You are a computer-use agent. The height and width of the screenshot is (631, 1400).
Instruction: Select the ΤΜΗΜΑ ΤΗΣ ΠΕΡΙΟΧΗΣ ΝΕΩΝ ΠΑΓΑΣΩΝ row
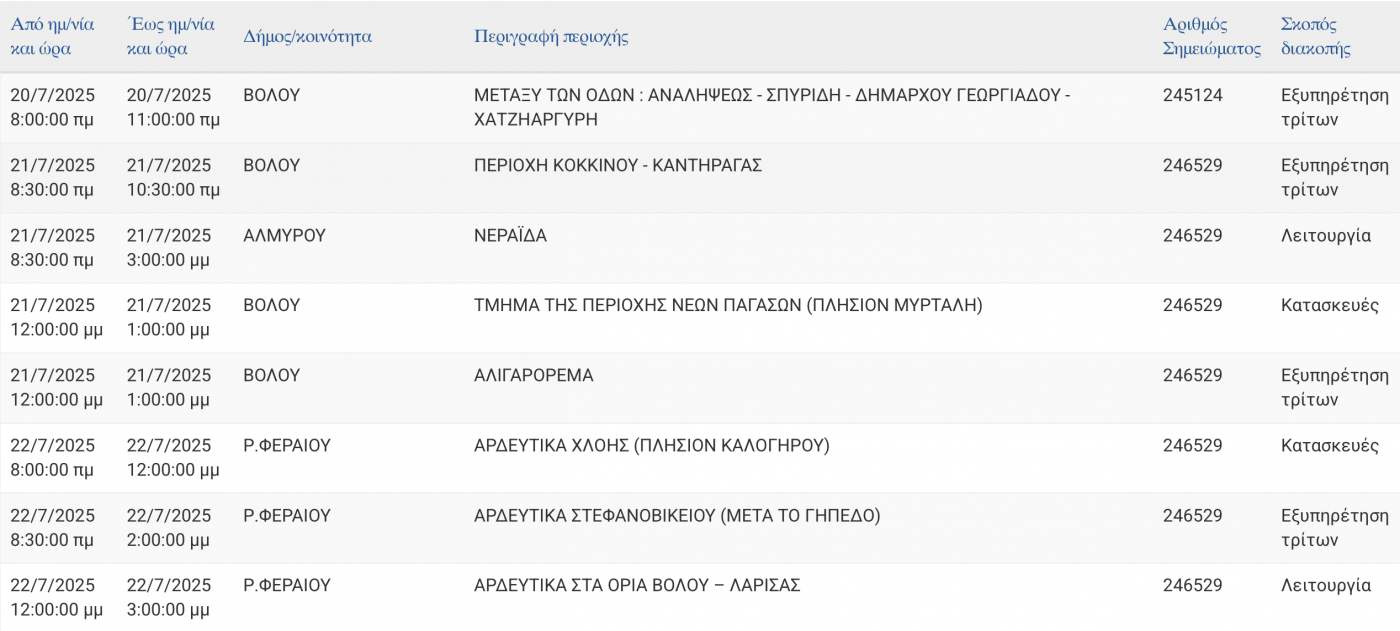coord(700,318)
